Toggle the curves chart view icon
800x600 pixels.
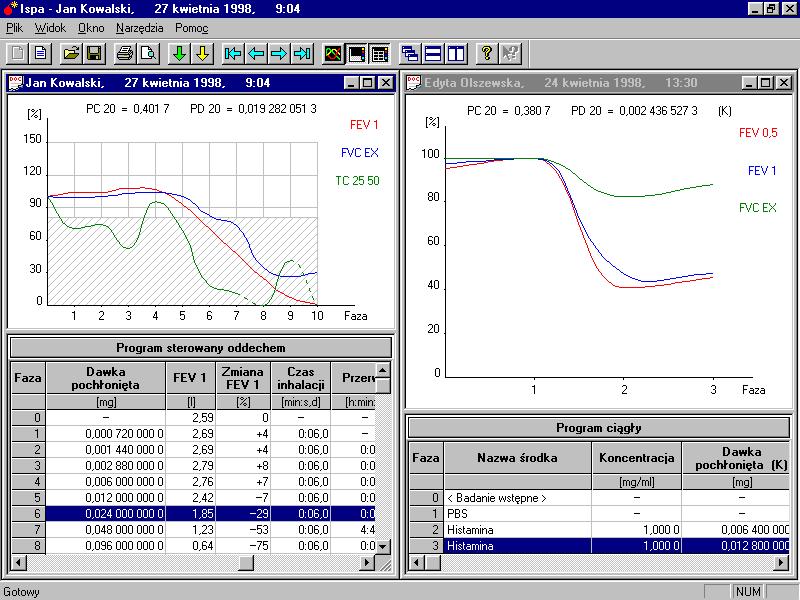333,54
